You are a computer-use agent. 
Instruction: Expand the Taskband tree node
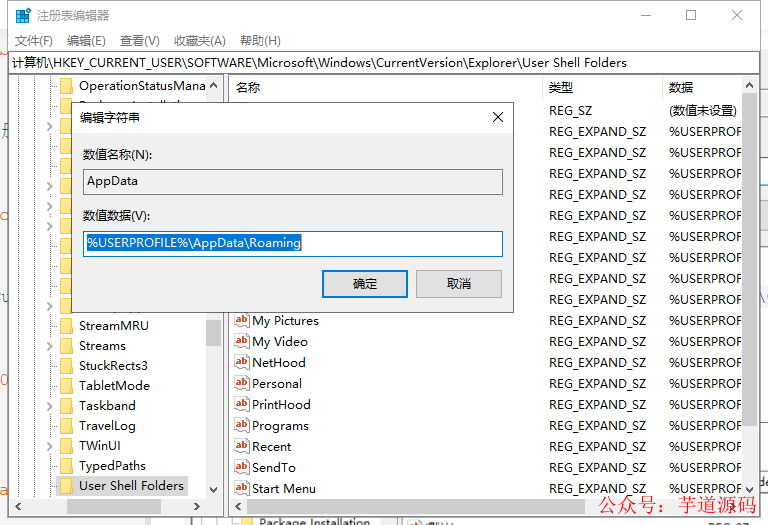click(49, 406)
